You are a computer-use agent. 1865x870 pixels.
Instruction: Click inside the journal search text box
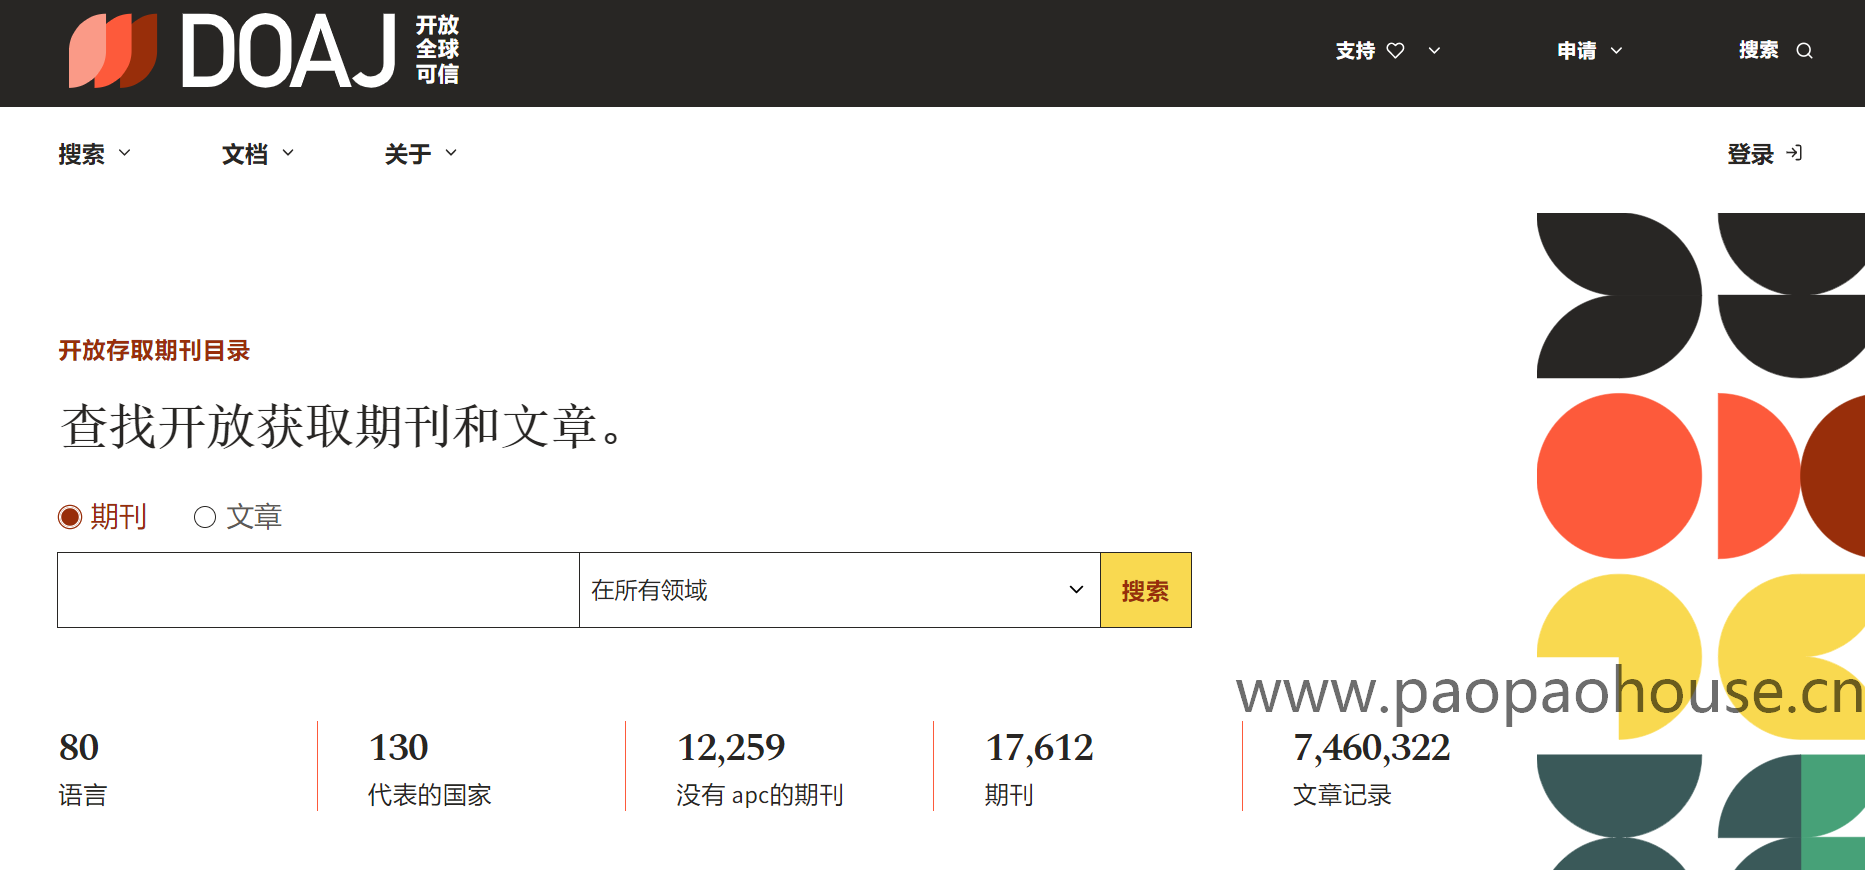[x=318, y=590]
